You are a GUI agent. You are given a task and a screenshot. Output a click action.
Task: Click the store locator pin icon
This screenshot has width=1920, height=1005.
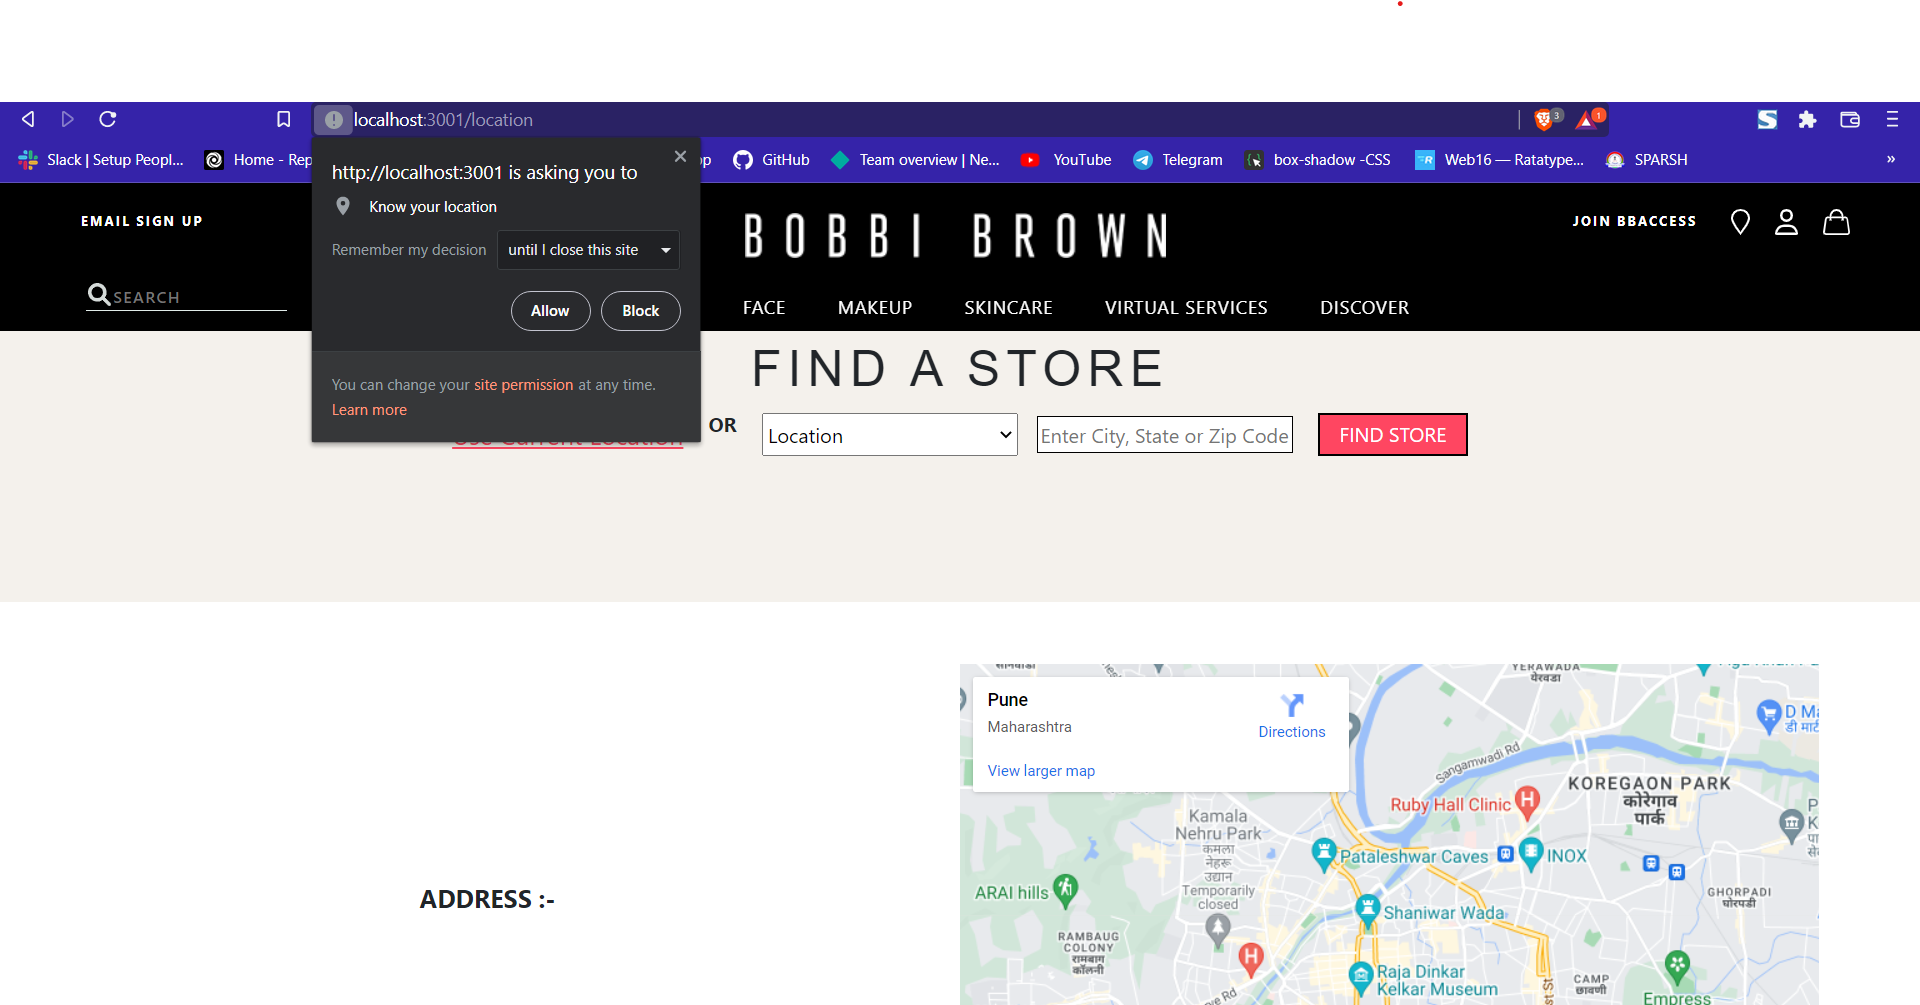click(x=1740, y=222)
